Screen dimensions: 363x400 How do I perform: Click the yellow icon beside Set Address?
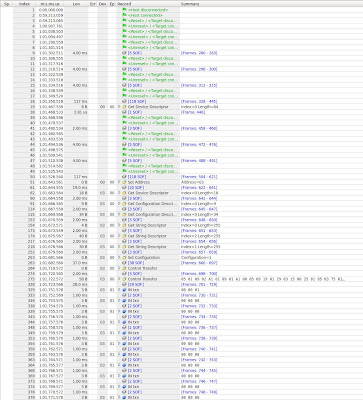124,182
